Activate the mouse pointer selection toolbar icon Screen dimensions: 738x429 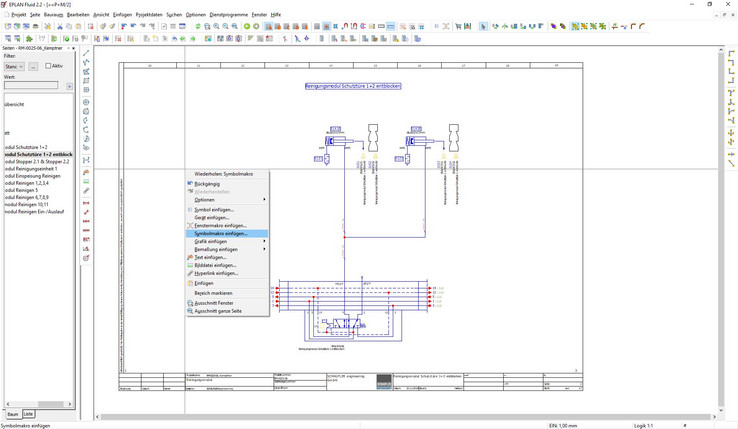[x=483, y=26]
